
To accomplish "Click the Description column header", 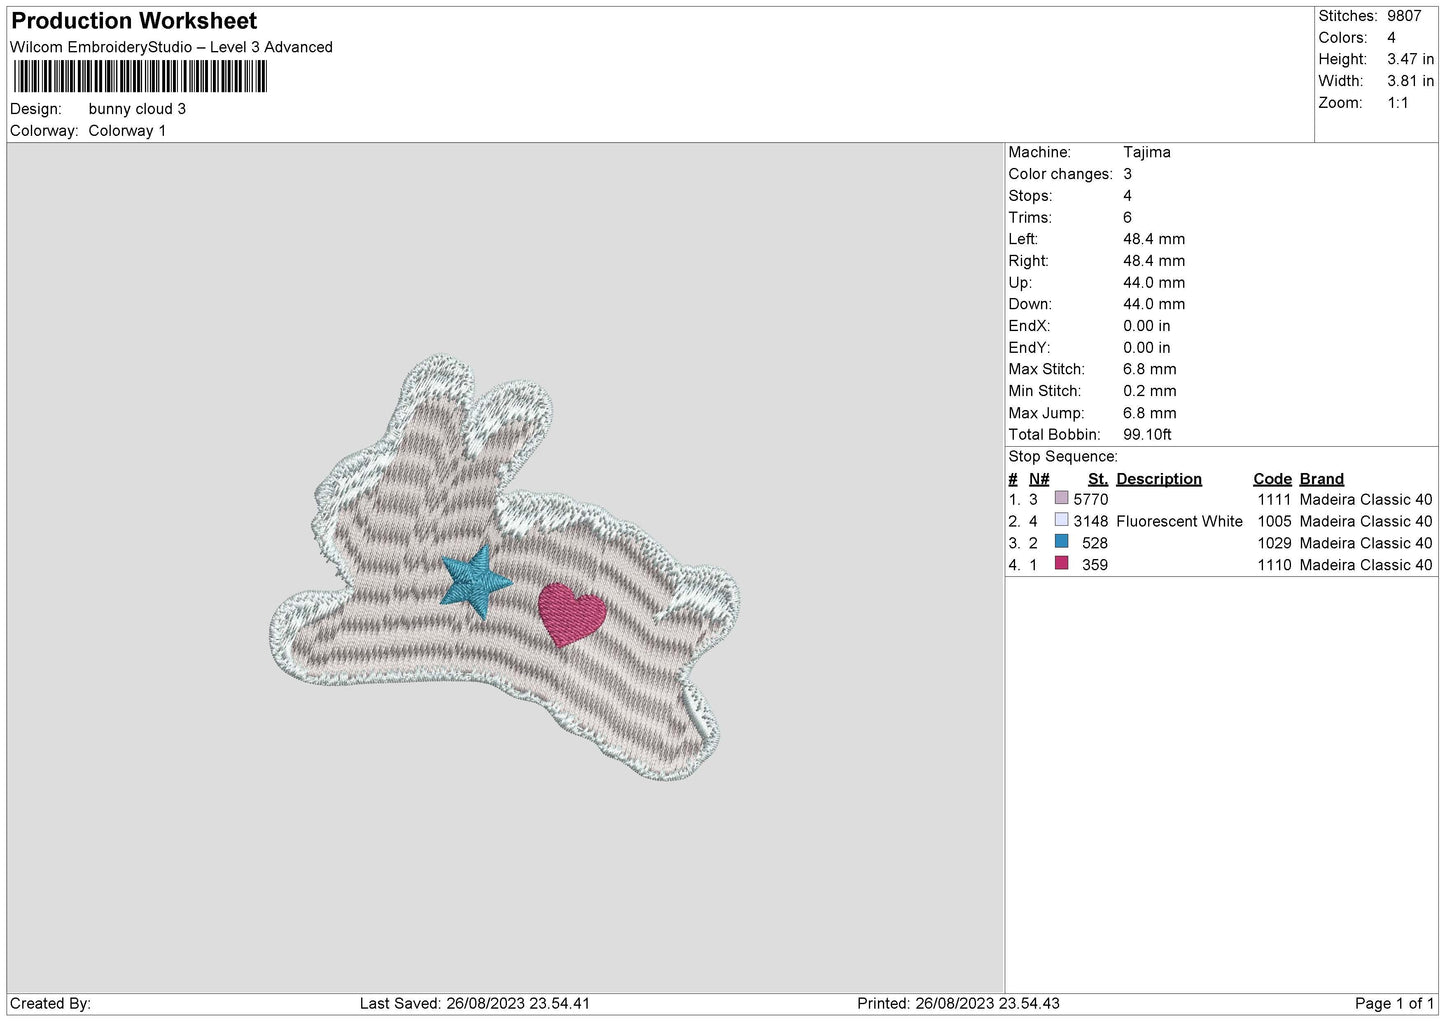I will tap(1159, 479).
